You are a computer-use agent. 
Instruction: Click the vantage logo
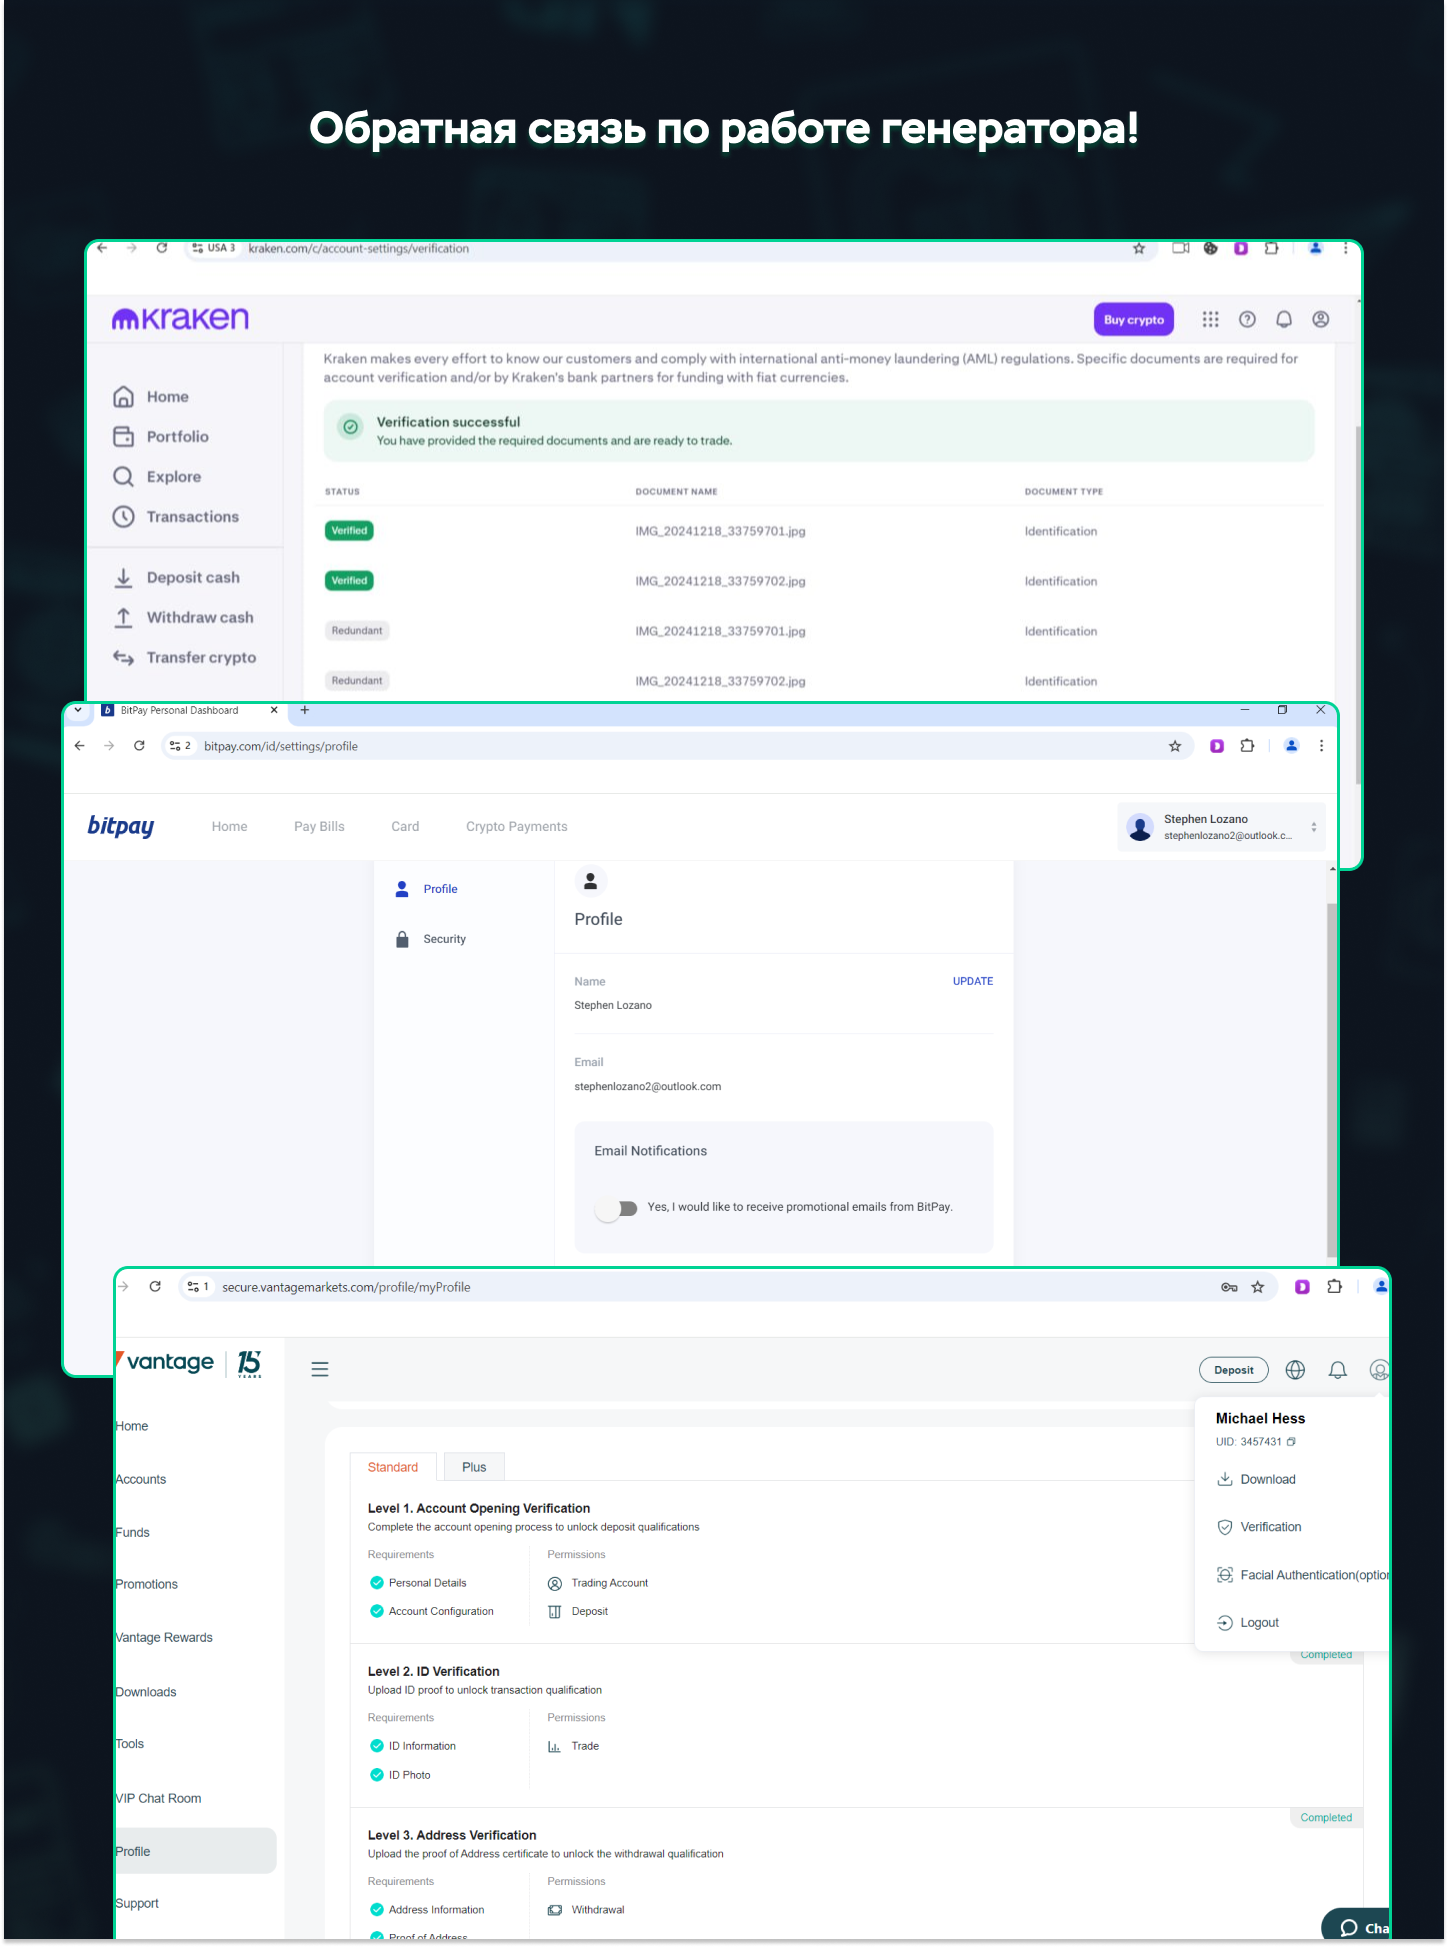(189, 1363)
